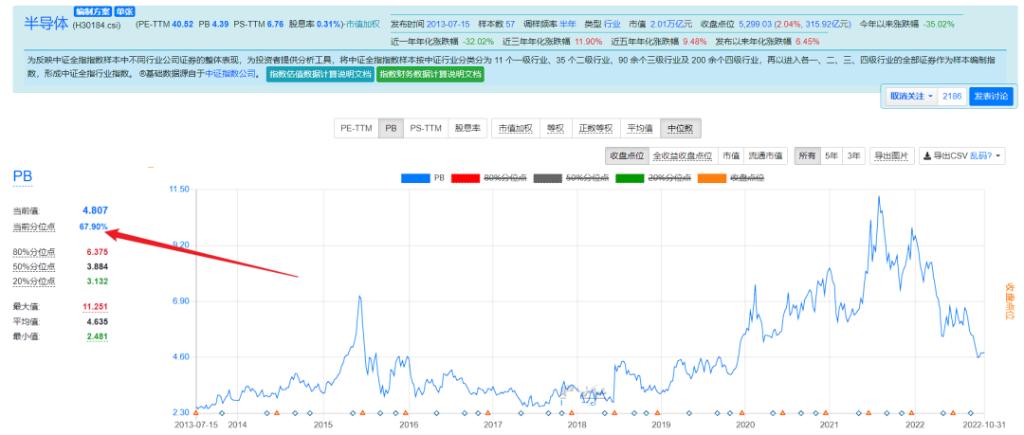The width and height of the screenshot is (1024, 435).
Task: Click the 发表讨论 button
Action: [x=990, y=96]
